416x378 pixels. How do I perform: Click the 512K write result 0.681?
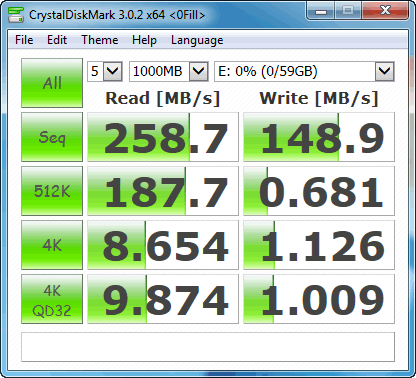[x=319, y=191]
